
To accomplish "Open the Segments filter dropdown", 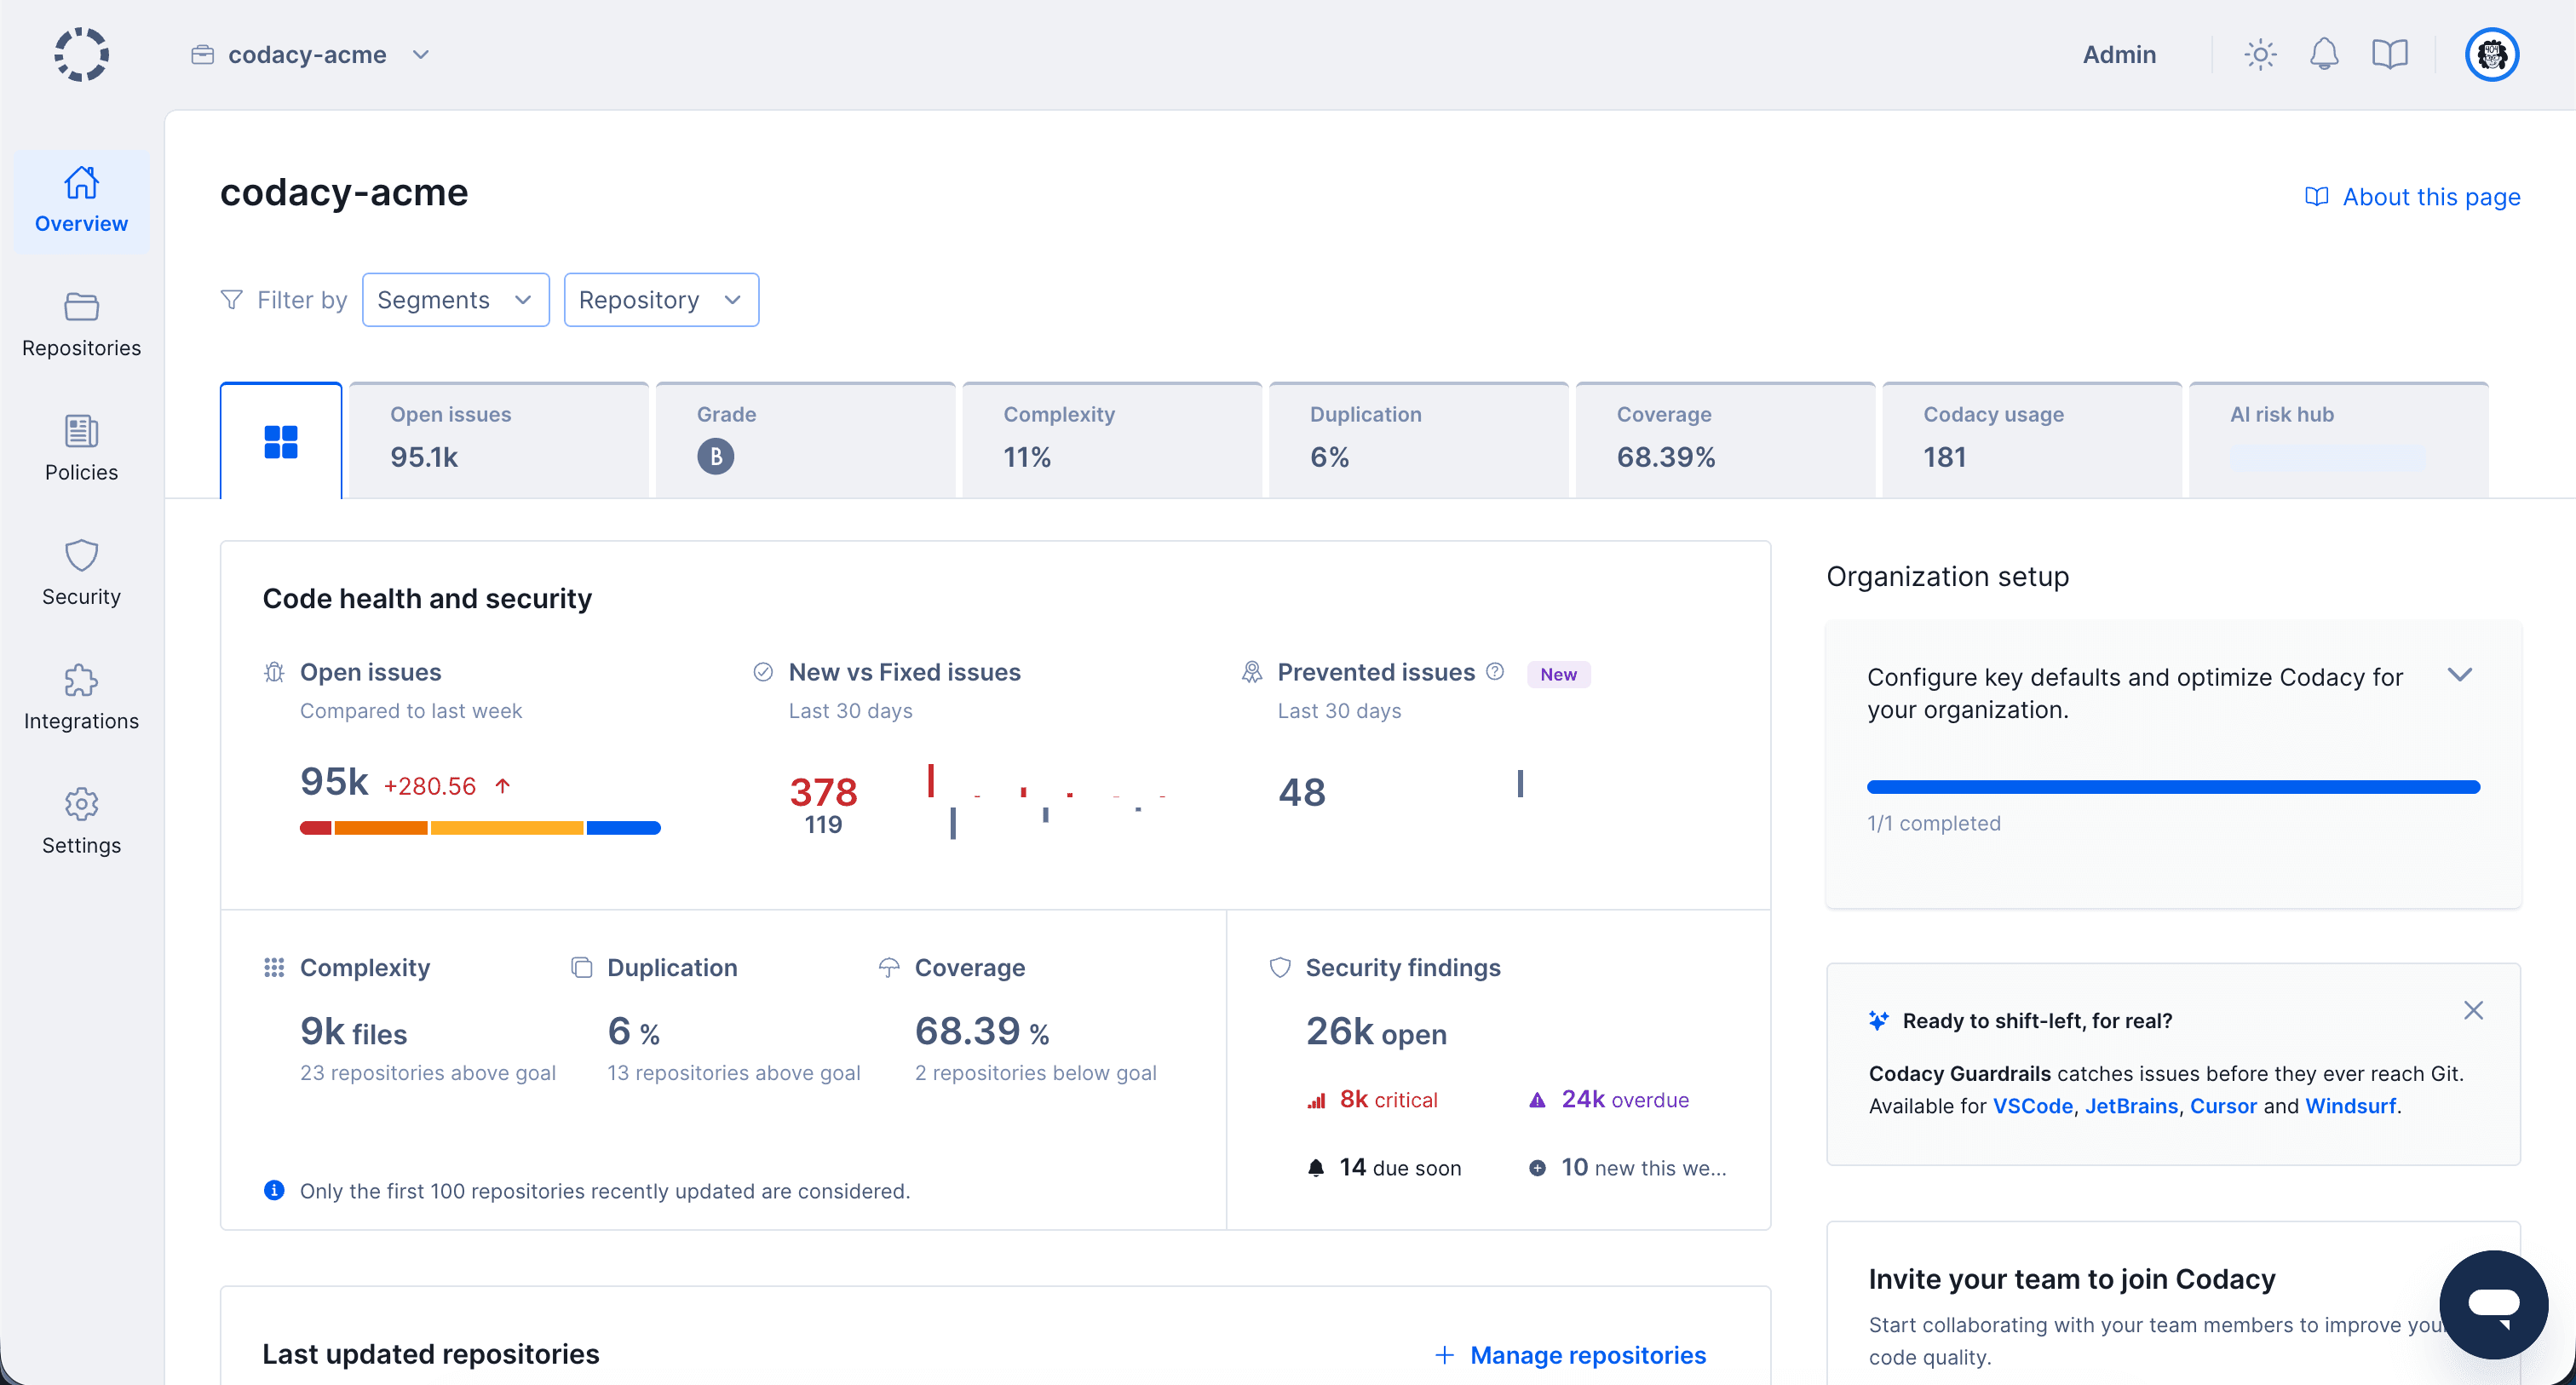I will click(456, 299).
